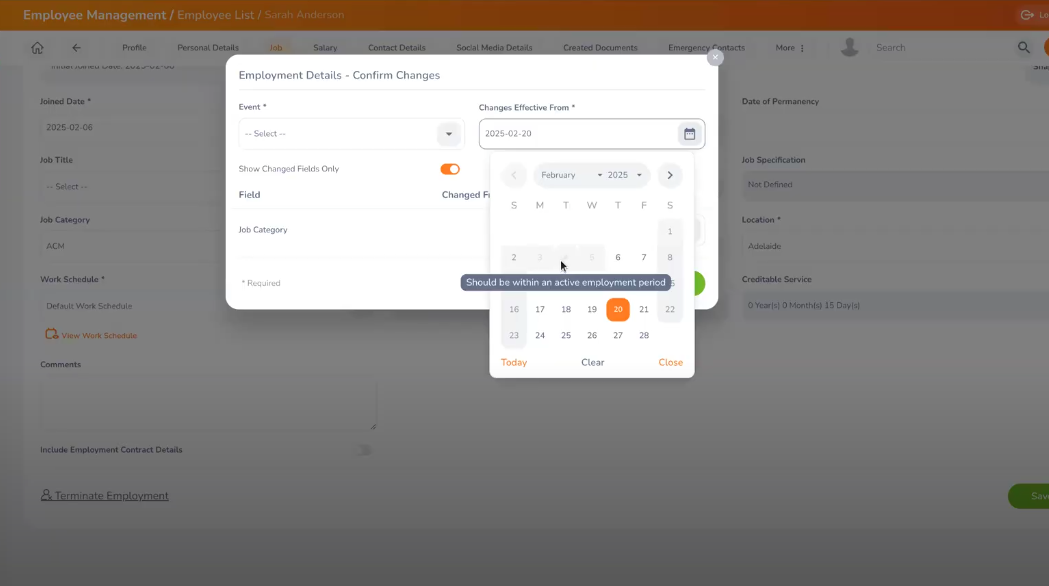
Task: Click the Date of Permanency field
Action: pos(895,127)
